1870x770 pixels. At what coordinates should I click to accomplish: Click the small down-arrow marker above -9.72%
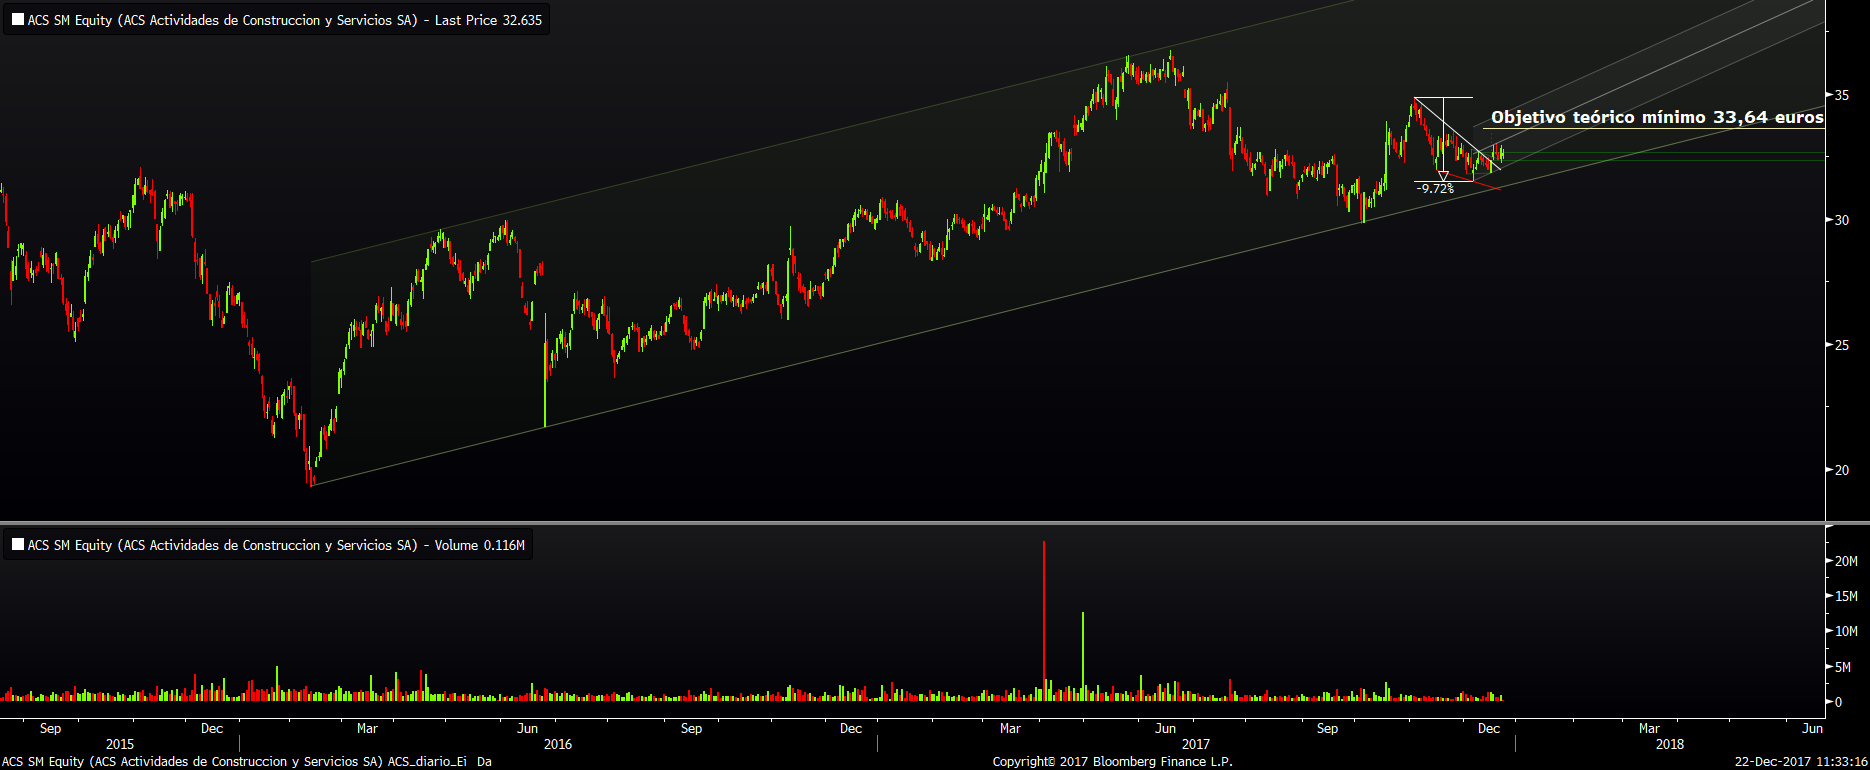(1443, 176)
